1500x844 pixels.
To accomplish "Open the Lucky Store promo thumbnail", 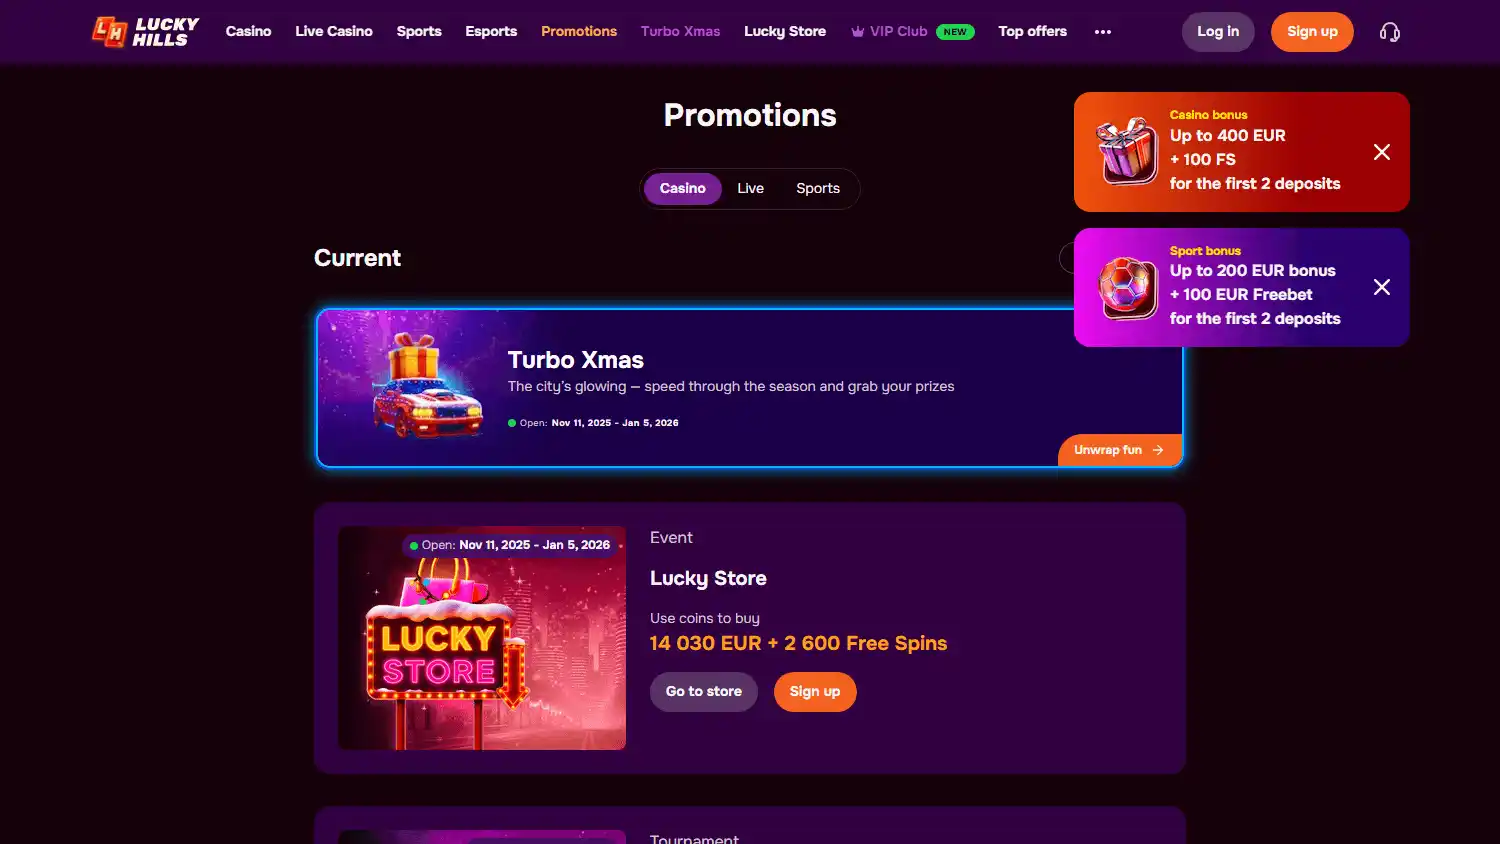I will [x=482, y=638].
